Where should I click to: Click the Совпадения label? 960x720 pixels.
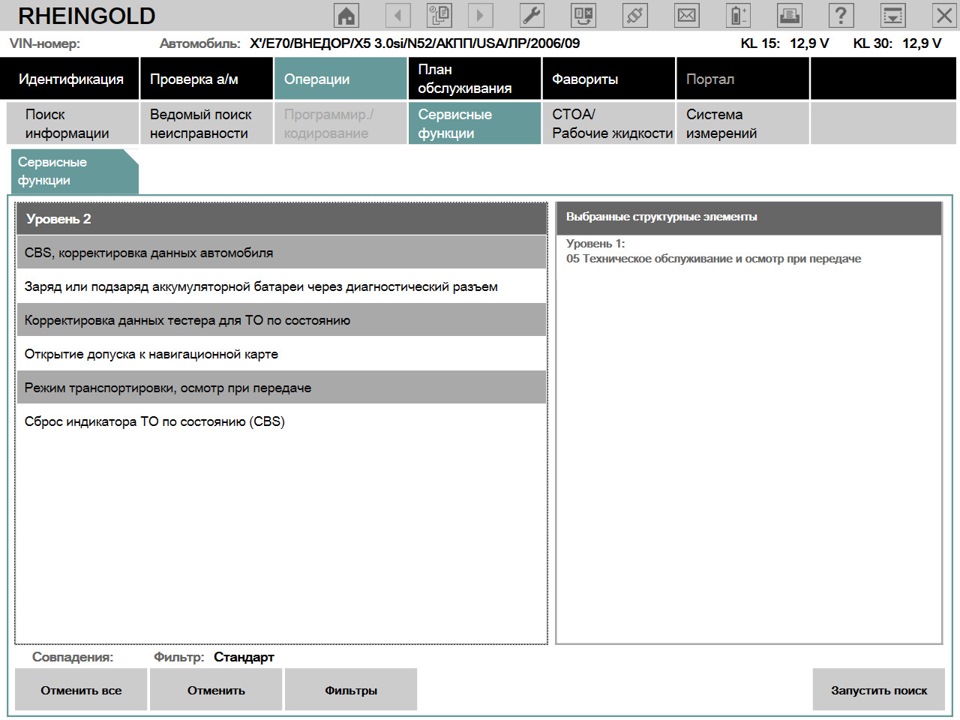pyautogui.click(x=73, y=657)
